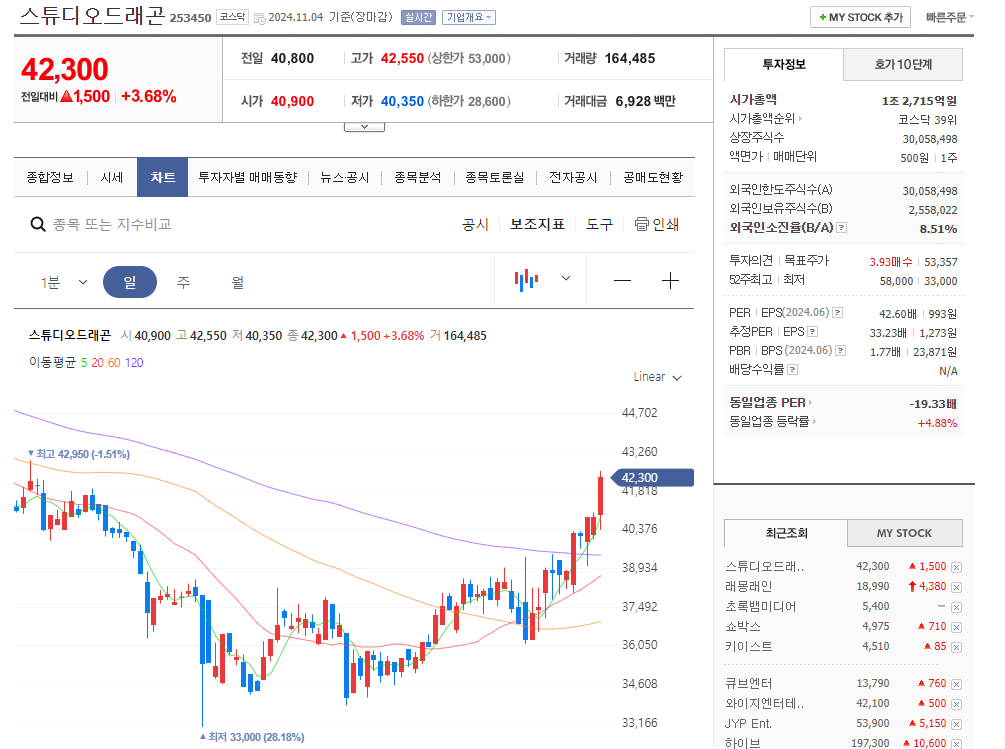This screenshot has width=1005, height=749.
Task: Remove 래몽래인 from recent list
Action: pyautogui.click(x=956, y=587)
